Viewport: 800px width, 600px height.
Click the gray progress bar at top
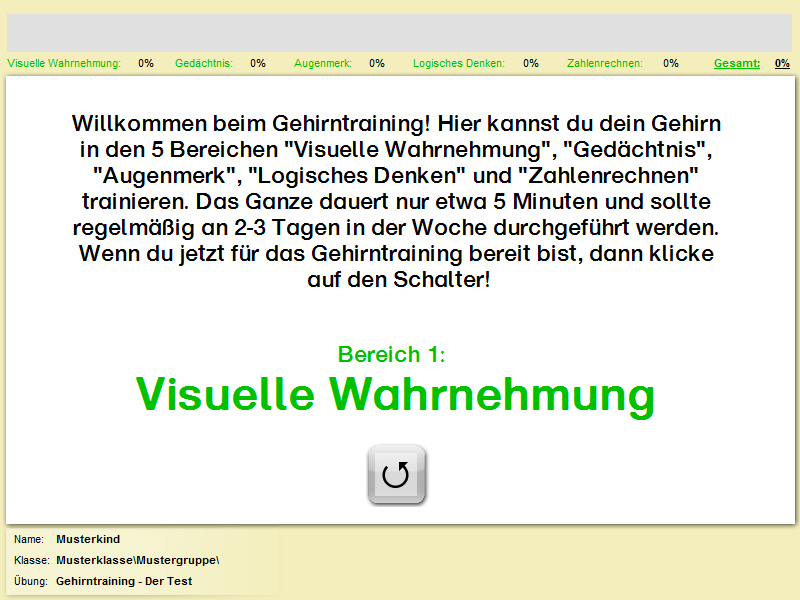(x=400, y=32)
